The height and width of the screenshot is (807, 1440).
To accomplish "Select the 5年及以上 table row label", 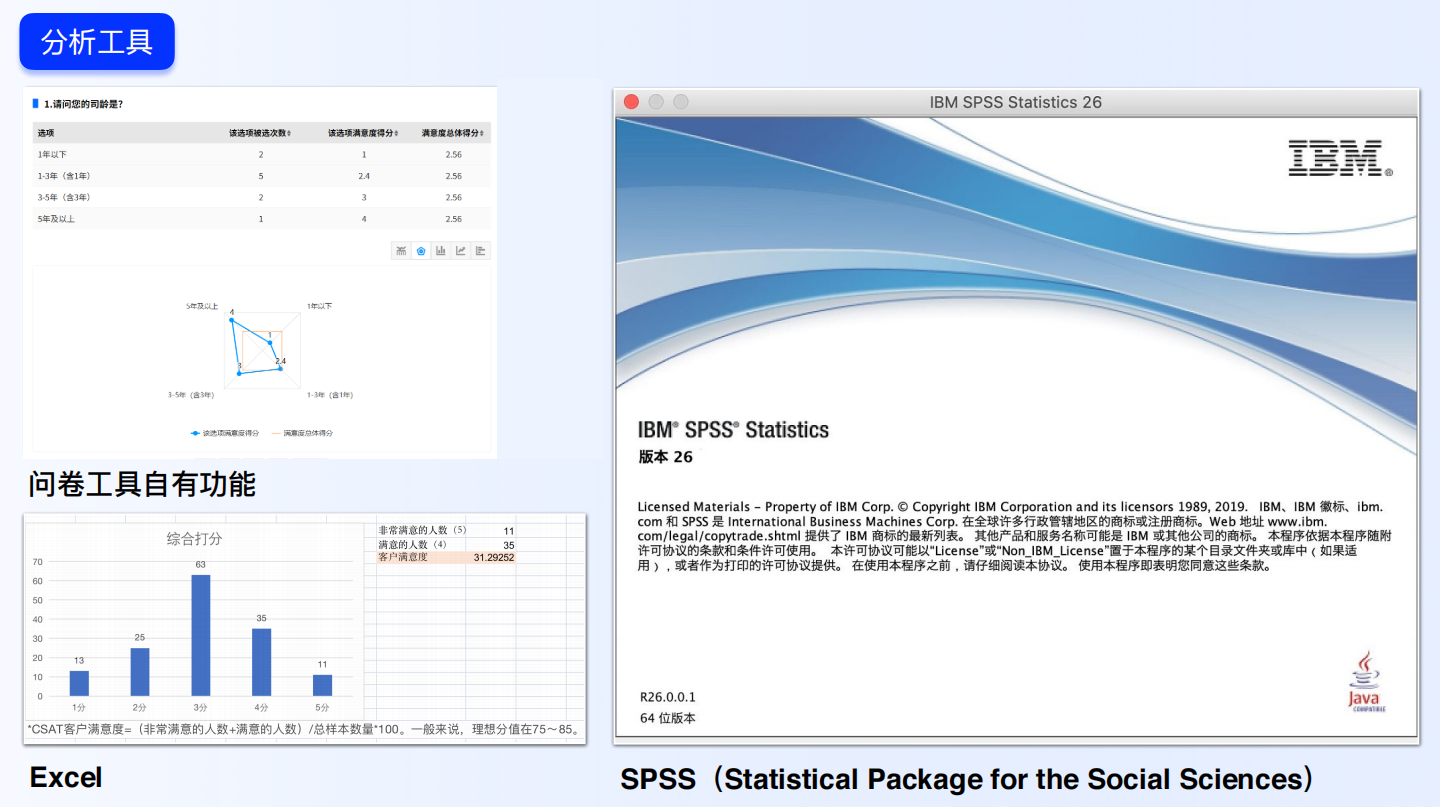I will tap(56, 219).
